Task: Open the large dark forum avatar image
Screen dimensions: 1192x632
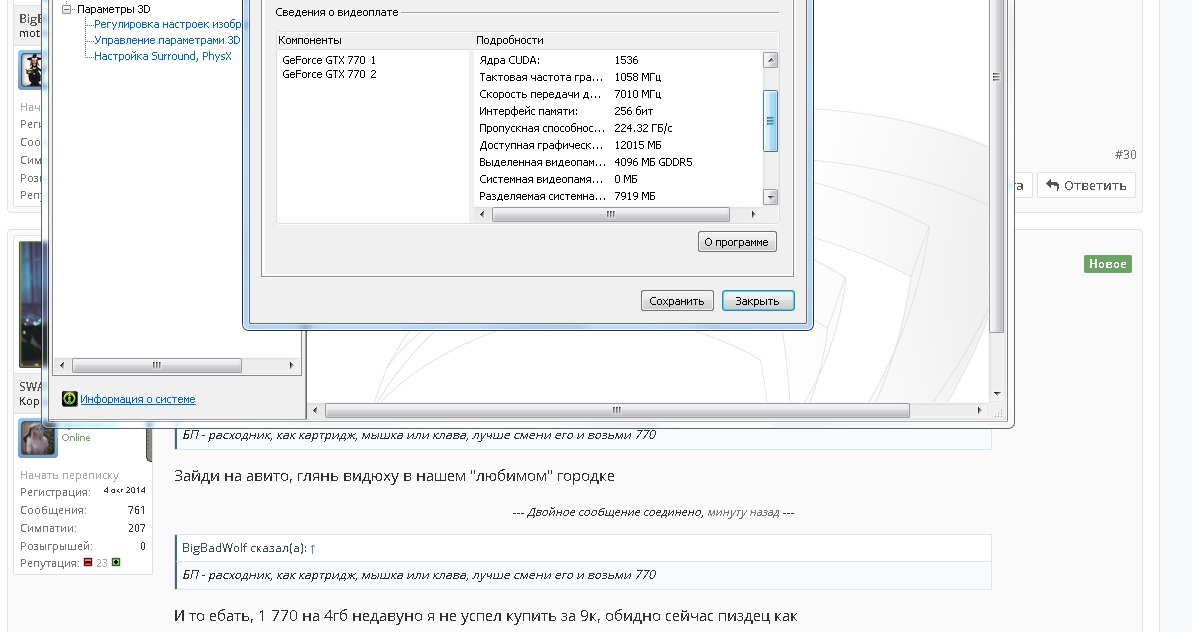Action: (x=30, y=304)
